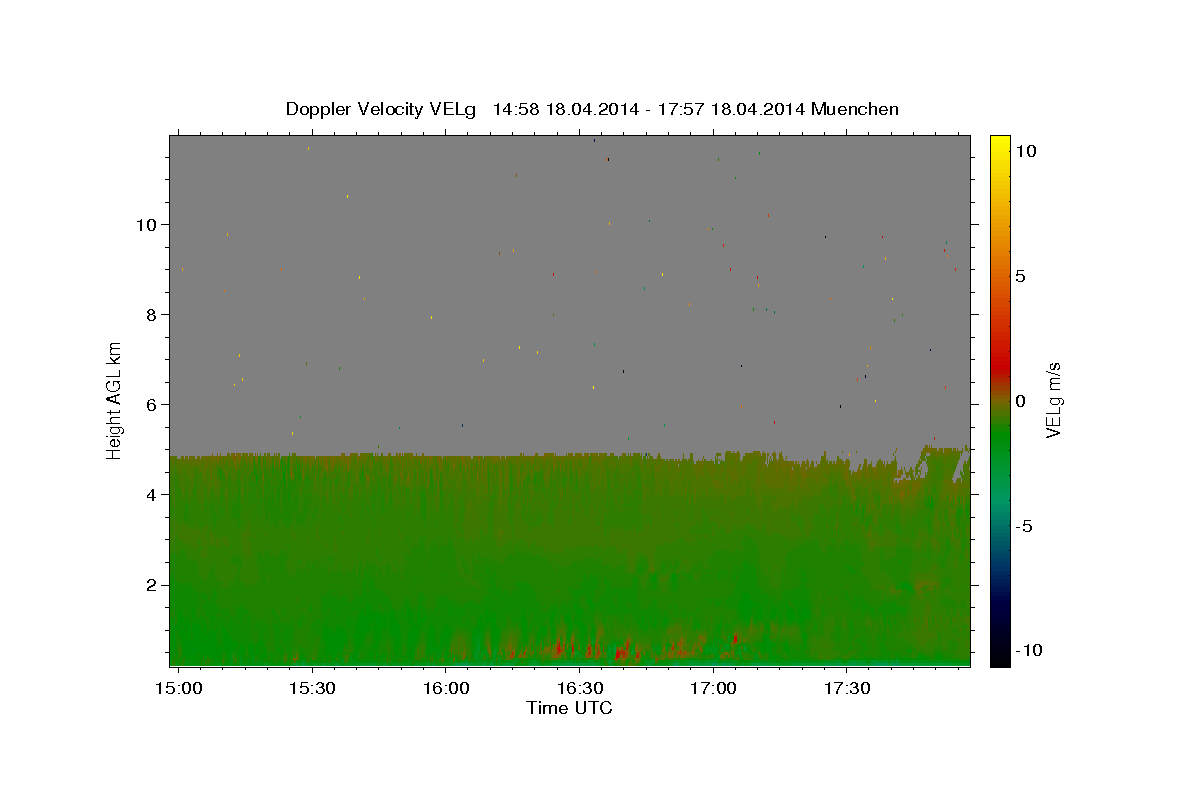1200x800 pixels.
Task: Click the colorbar value 0
Action: (1021, 401)
